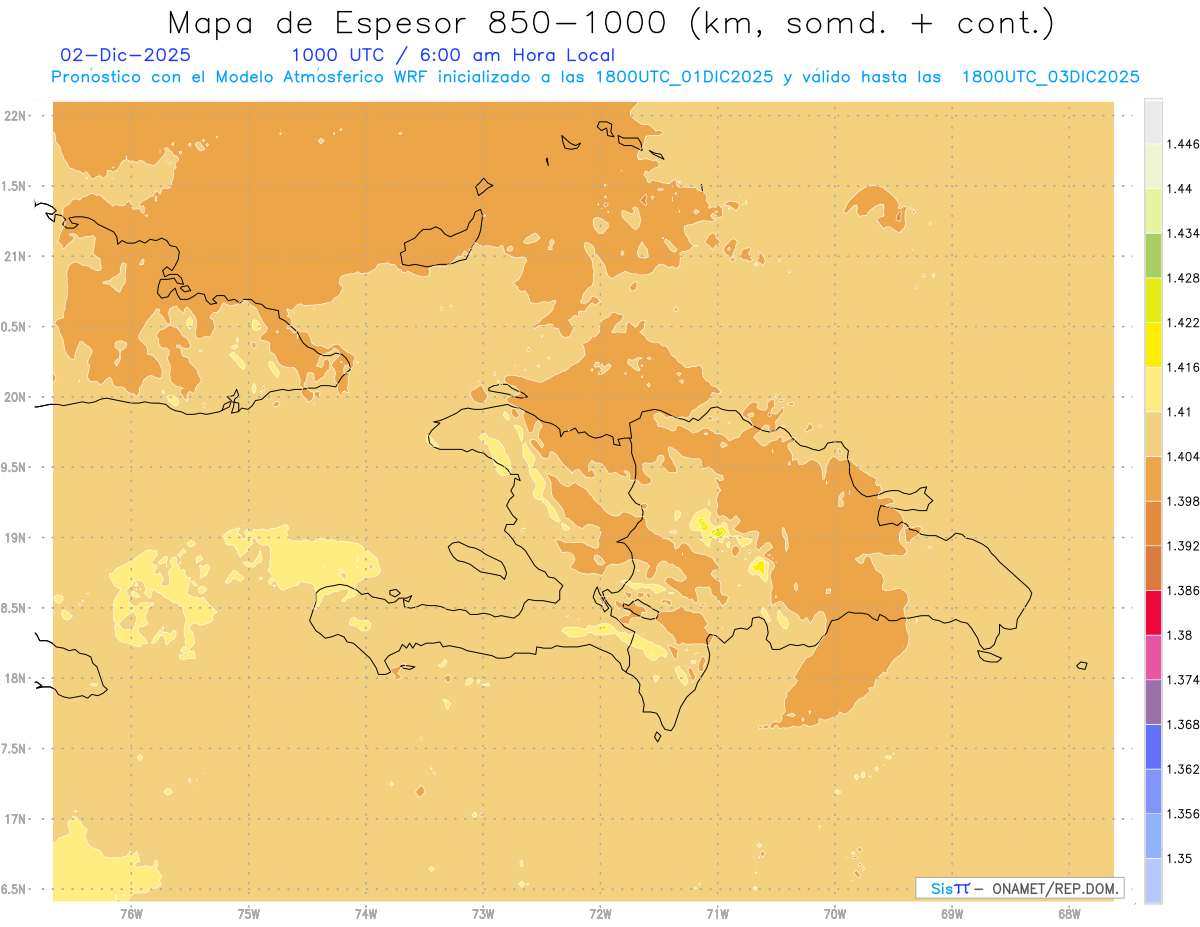Click the "69W" longitude axis label

pos(952,913)
